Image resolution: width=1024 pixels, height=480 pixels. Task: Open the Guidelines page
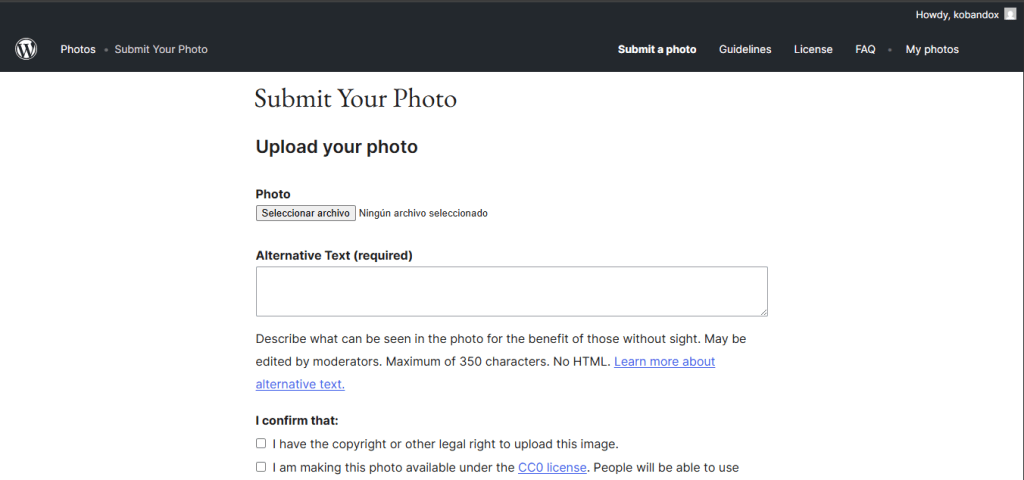pyautogui.click(x=745, y=49)
